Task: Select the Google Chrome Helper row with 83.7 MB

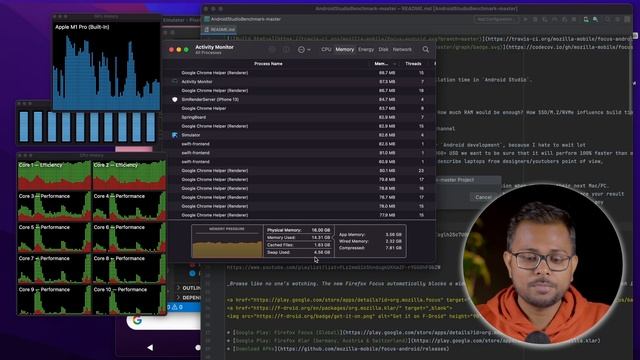Action: 299,109
